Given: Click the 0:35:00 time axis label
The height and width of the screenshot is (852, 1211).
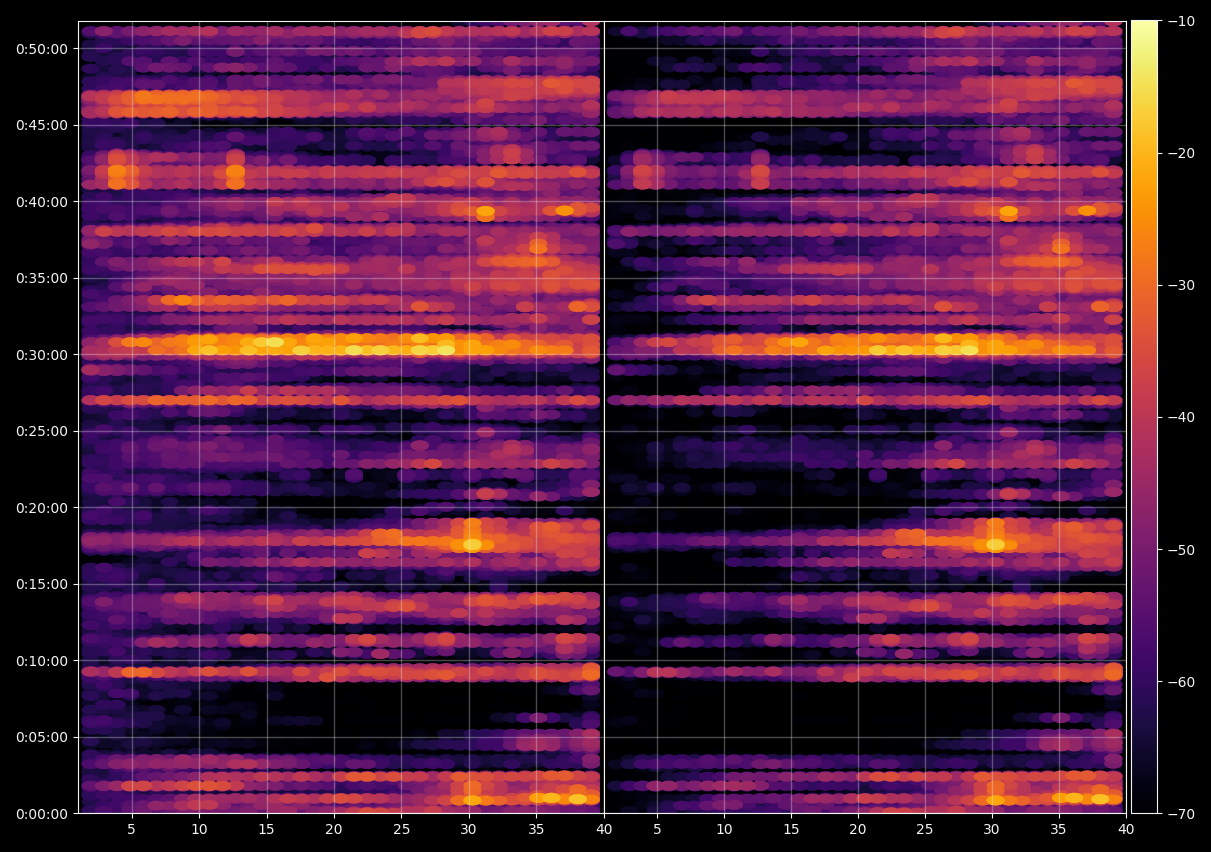Looking at the screenshot, I should click(x=42, y=278).
